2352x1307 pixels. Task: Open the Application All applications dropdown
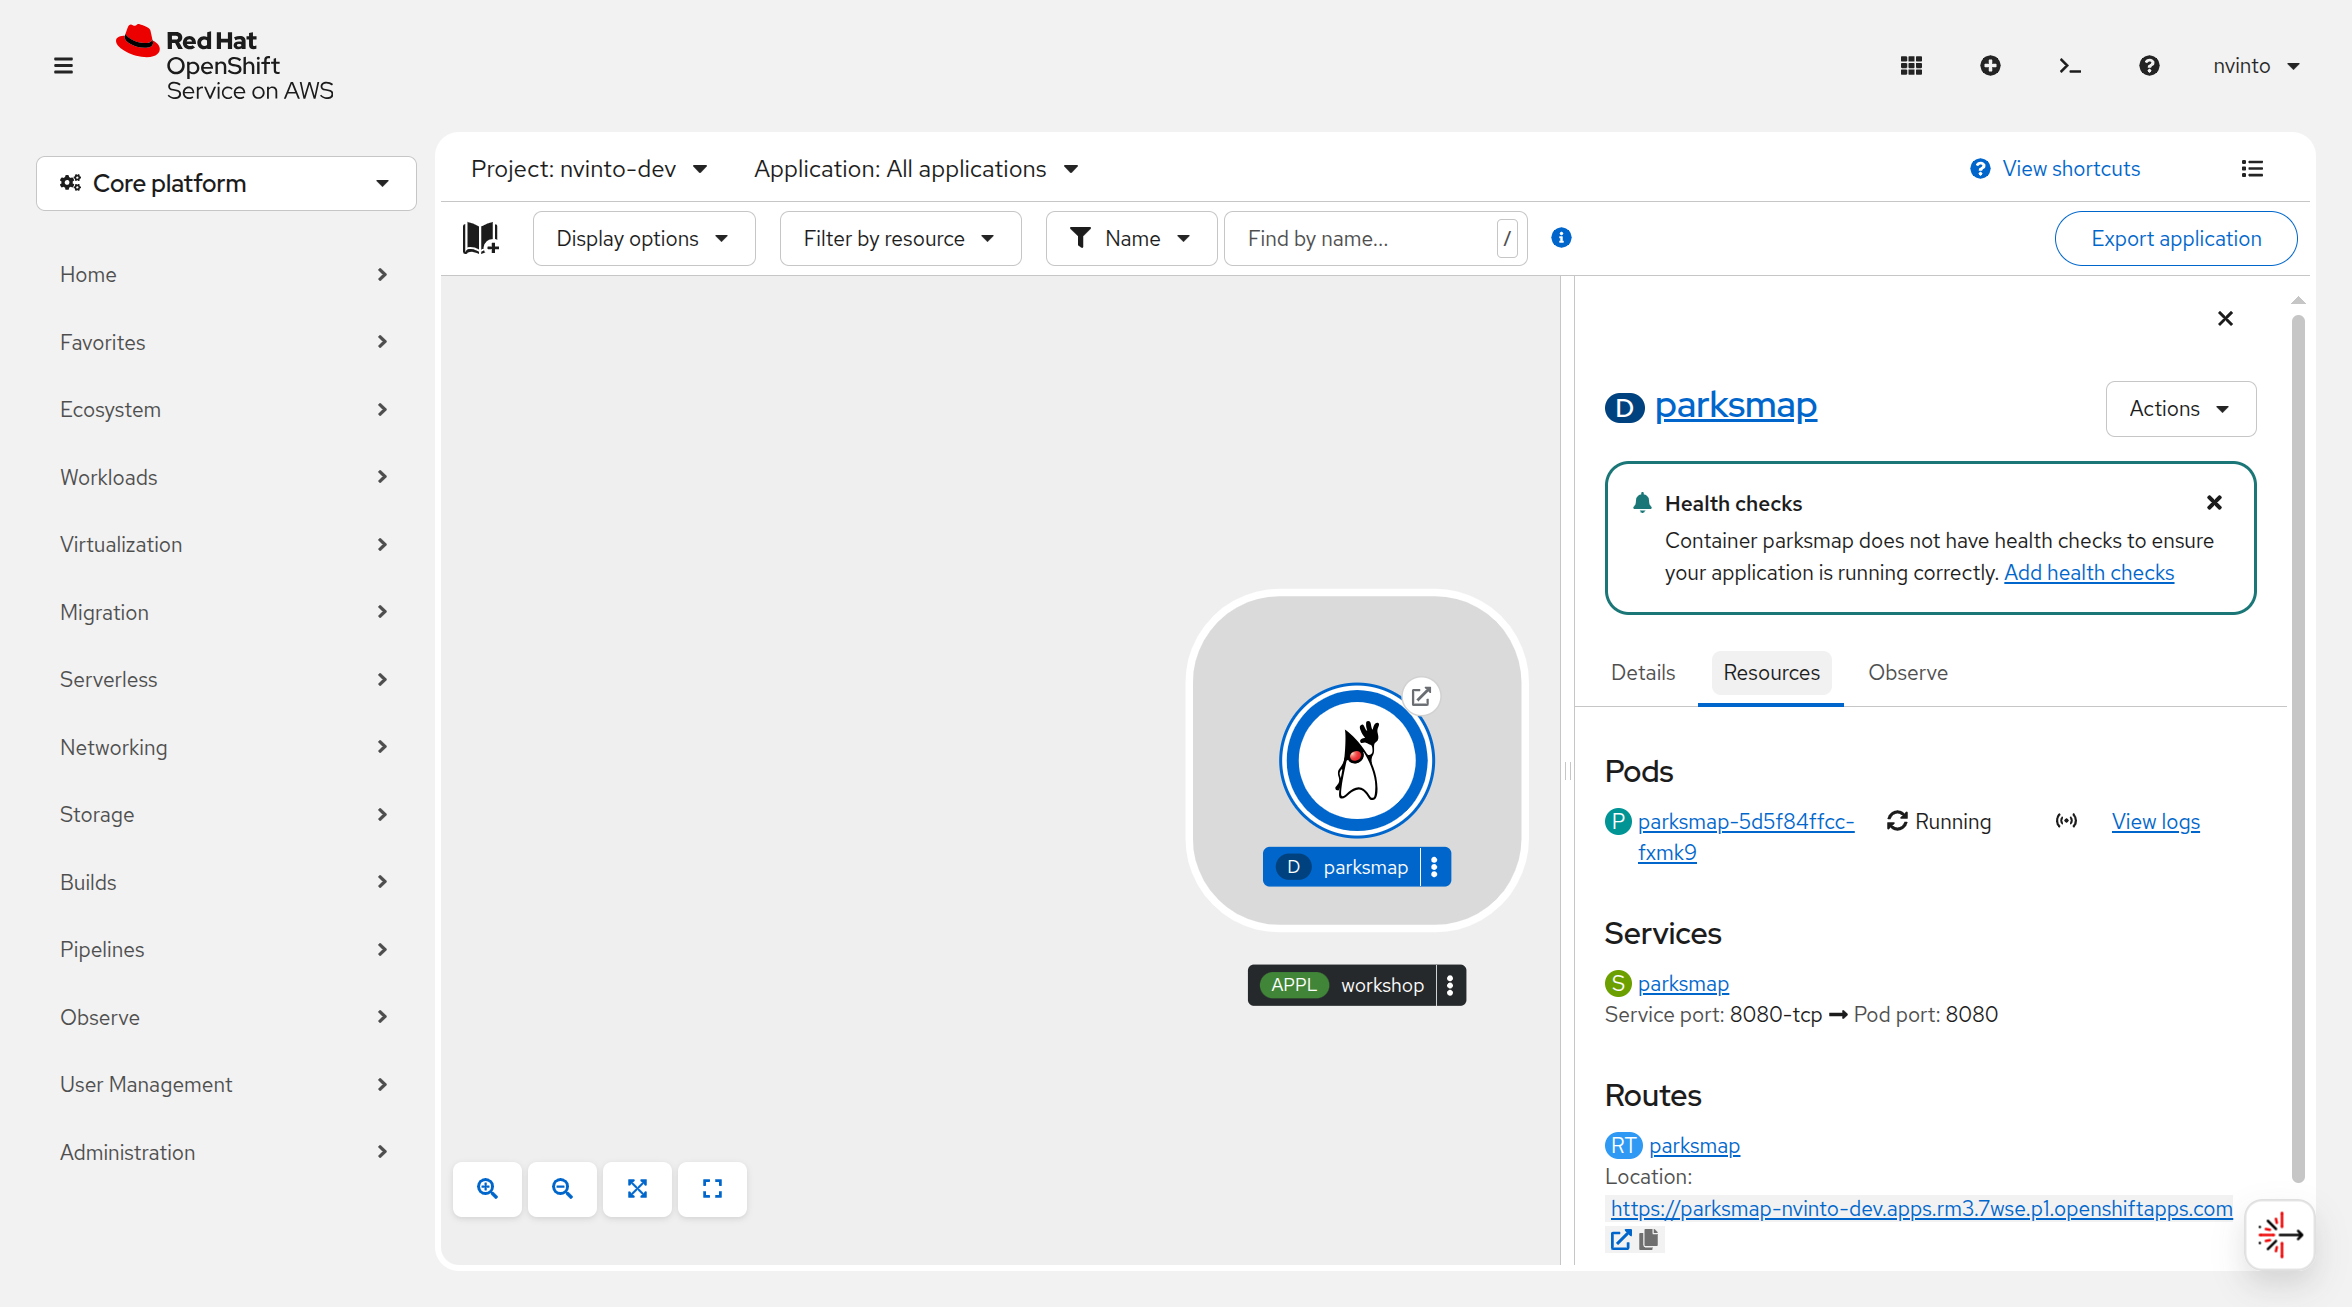(x=917, y=169)
